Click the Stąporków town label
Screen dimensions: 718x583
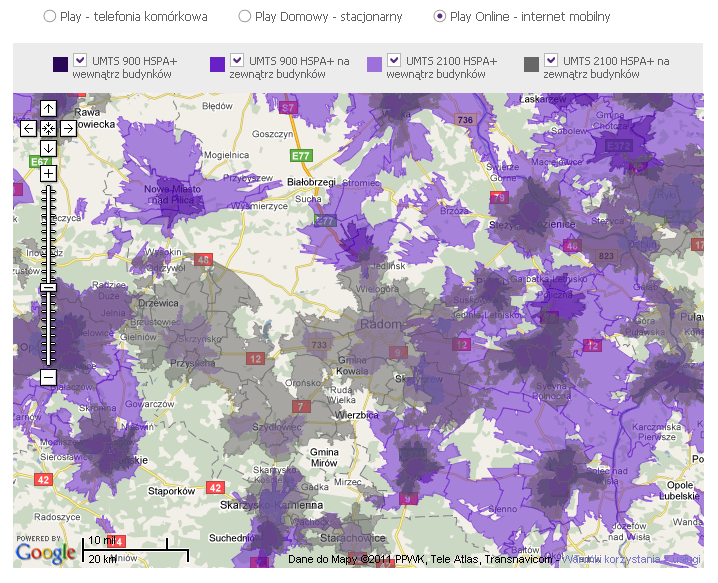pos(171,491)
